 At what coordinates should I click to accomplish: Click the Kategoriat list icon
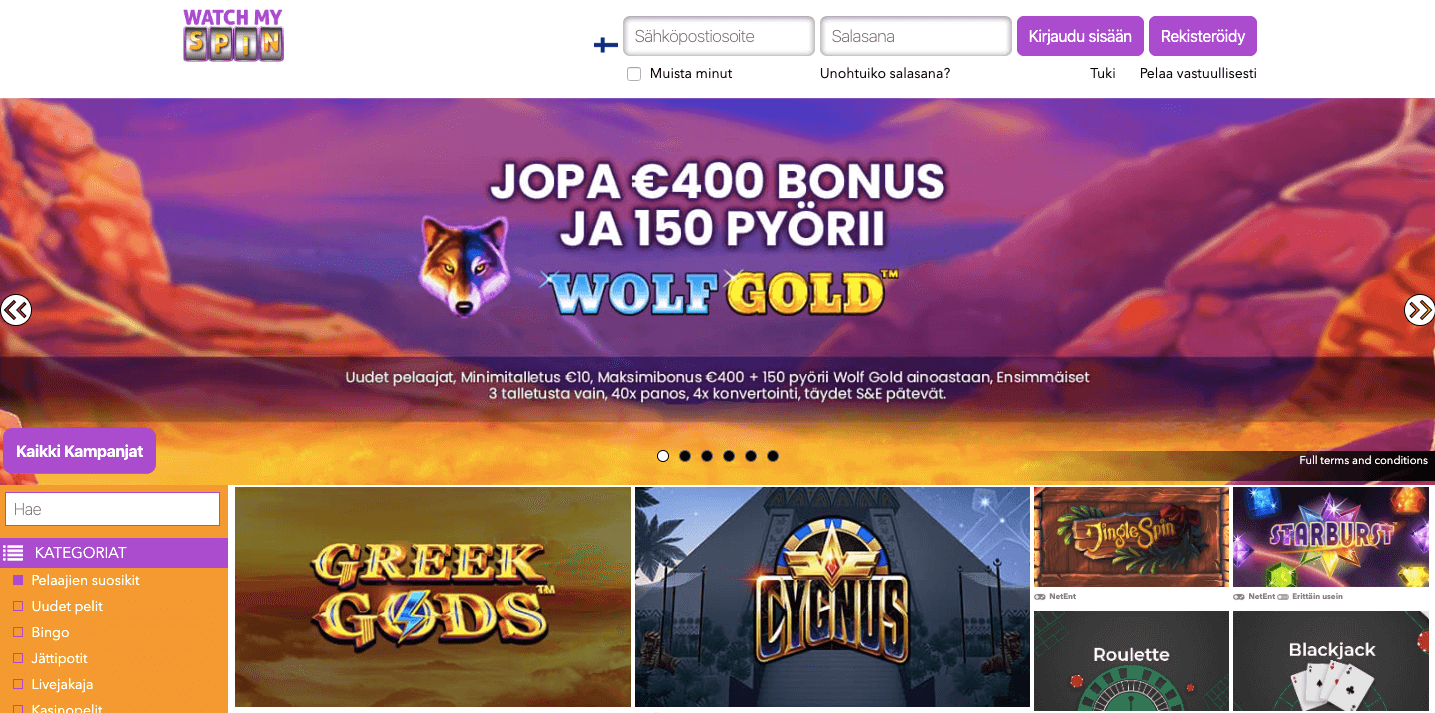[13, 552]
